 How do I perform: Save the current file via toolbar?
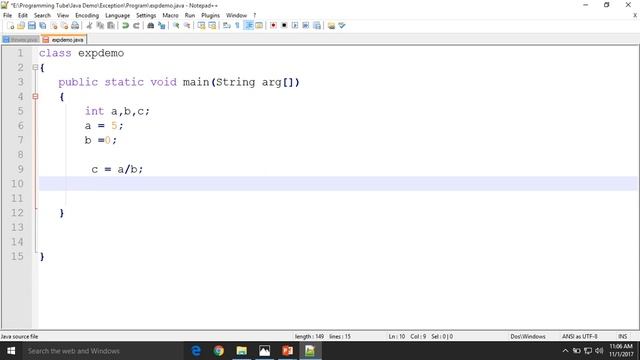point(31,26)
